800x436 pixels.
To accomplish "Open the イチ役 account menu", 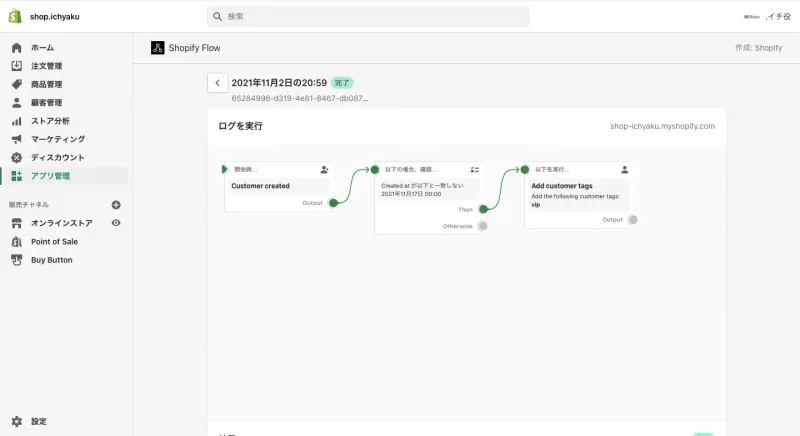I will point(767,17).
